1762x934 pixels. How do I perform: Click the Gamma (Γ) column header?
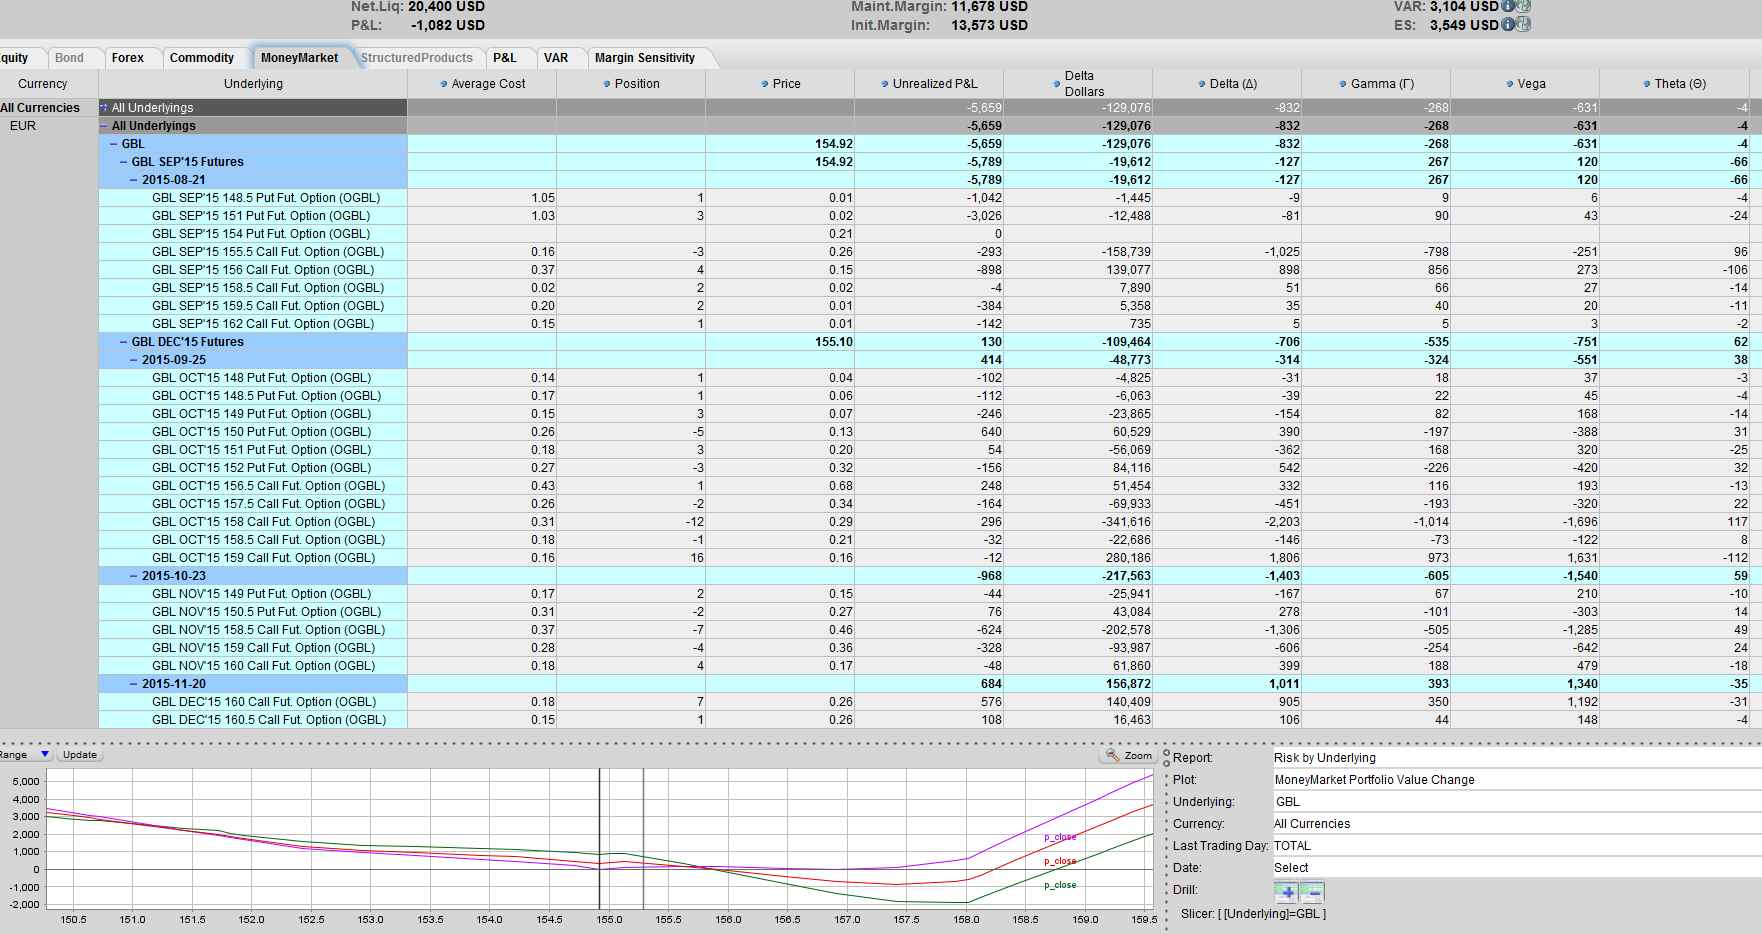tap(1376, 84)
